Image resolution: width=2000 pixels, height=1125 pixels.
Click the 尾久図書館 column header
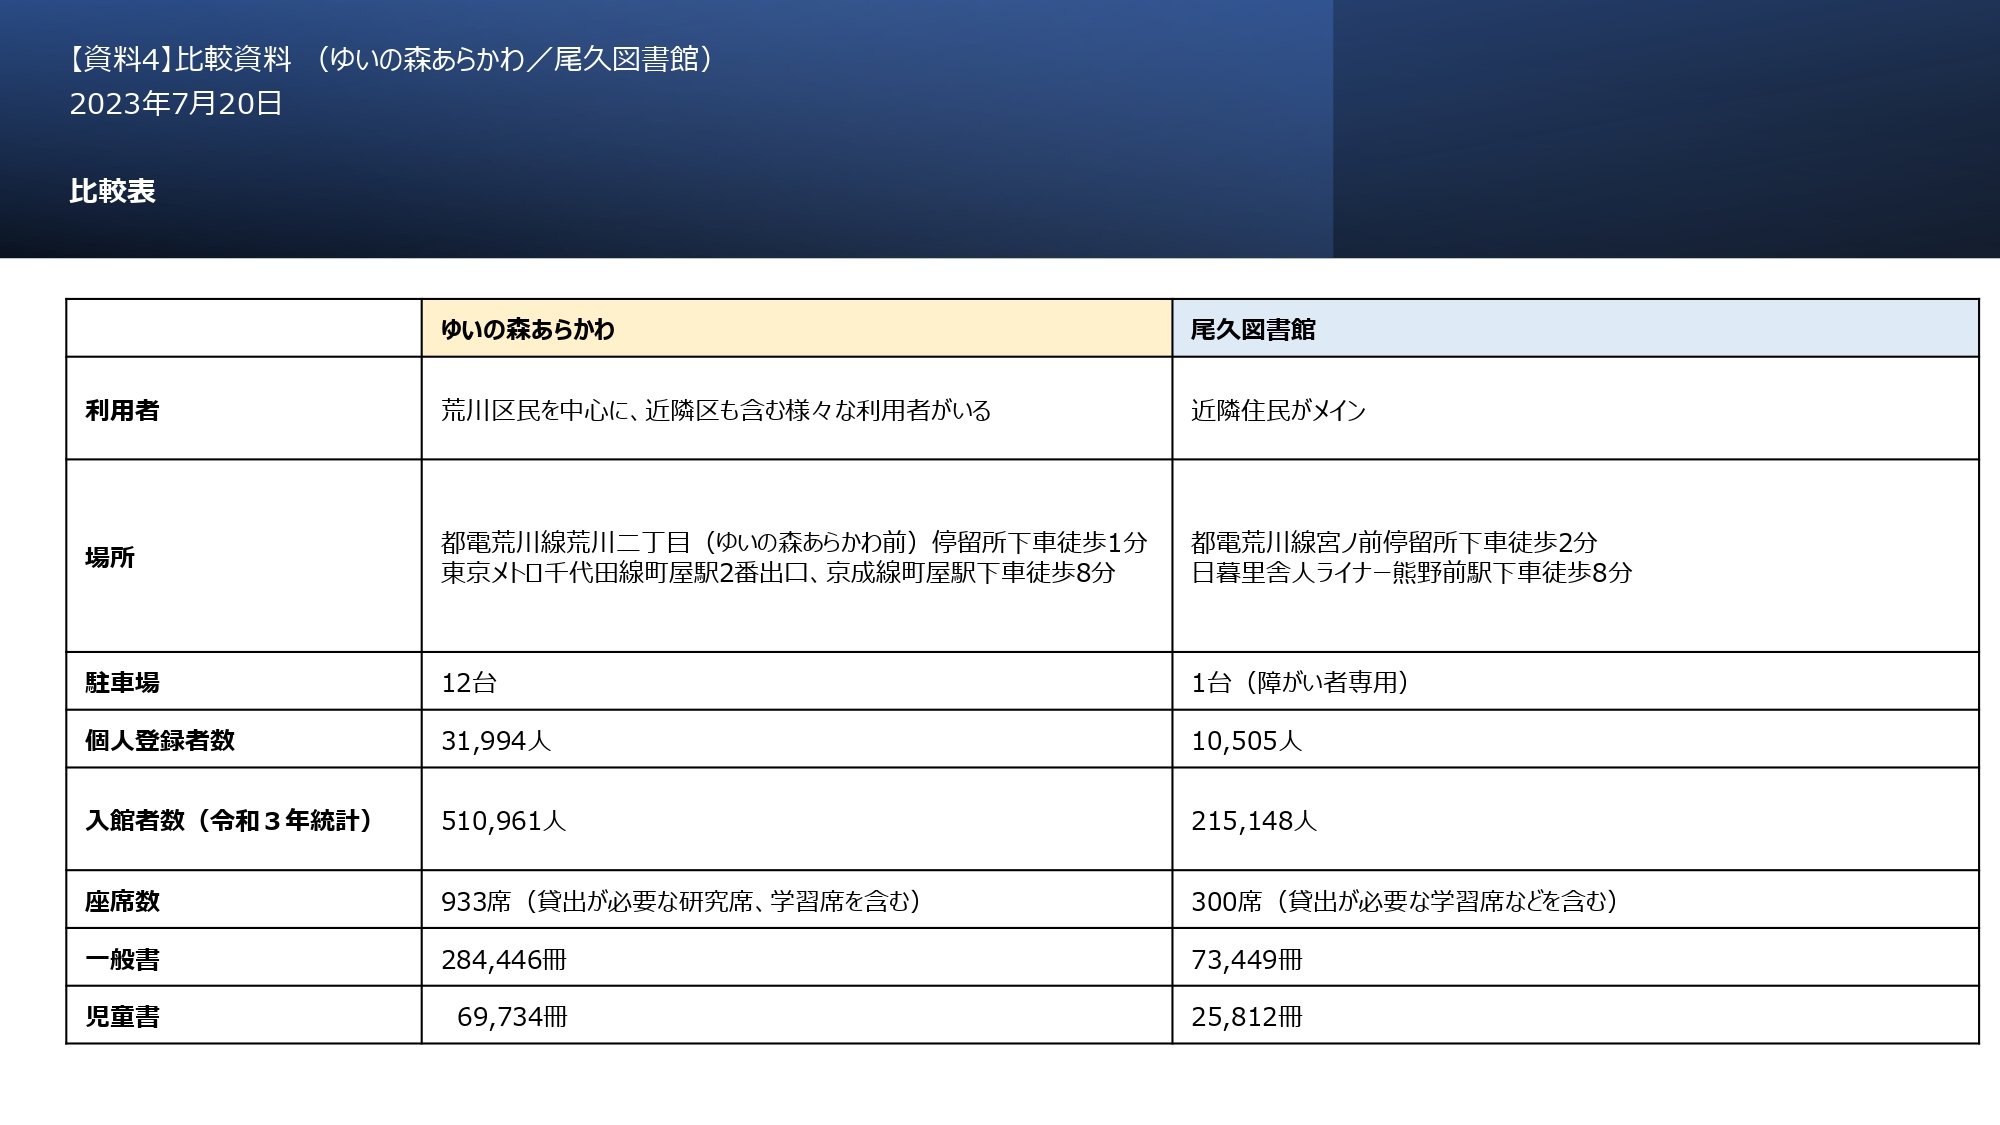1253,329
